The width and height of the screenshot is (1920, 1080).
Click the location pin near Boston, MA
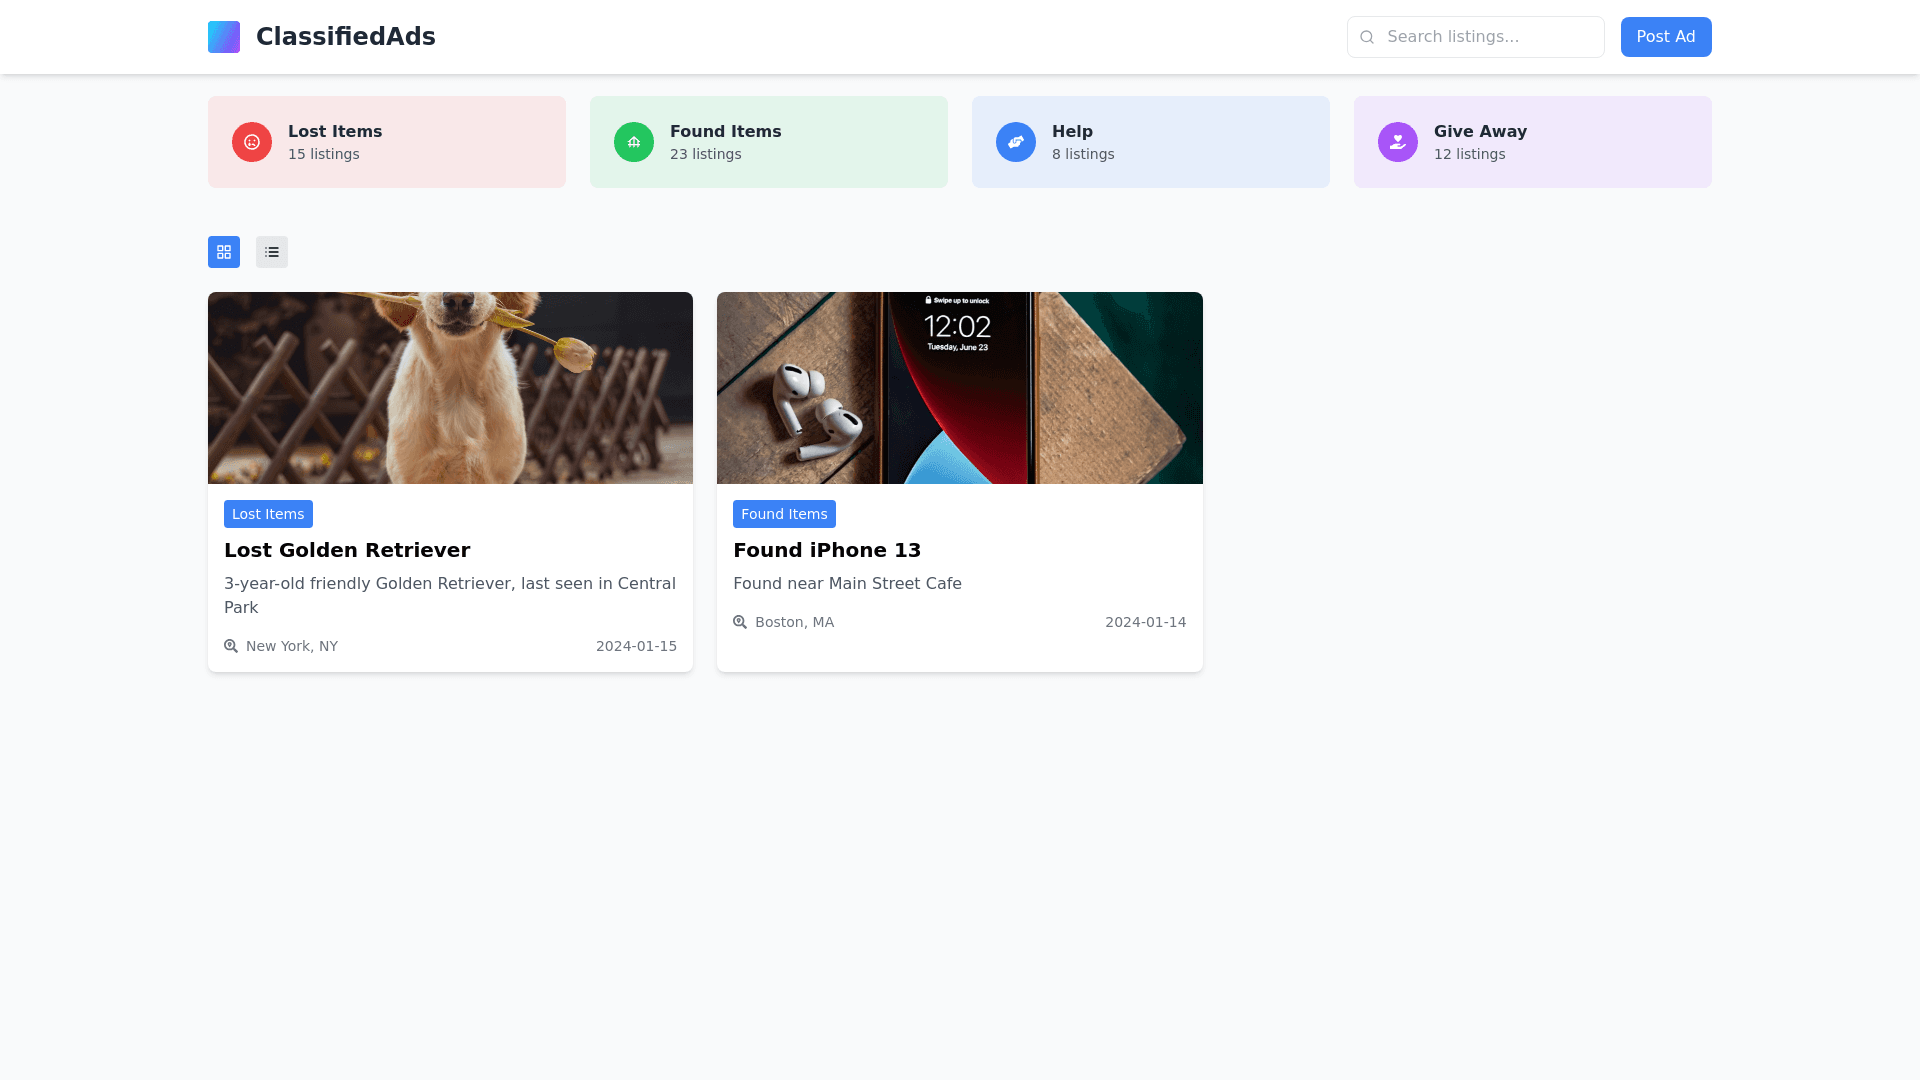pyautogui.click(x=740, y=621)
